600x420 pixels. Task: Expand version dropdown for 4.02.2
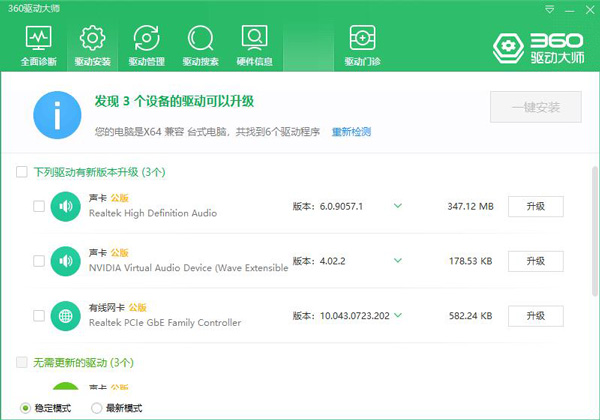tap(398, 260)
